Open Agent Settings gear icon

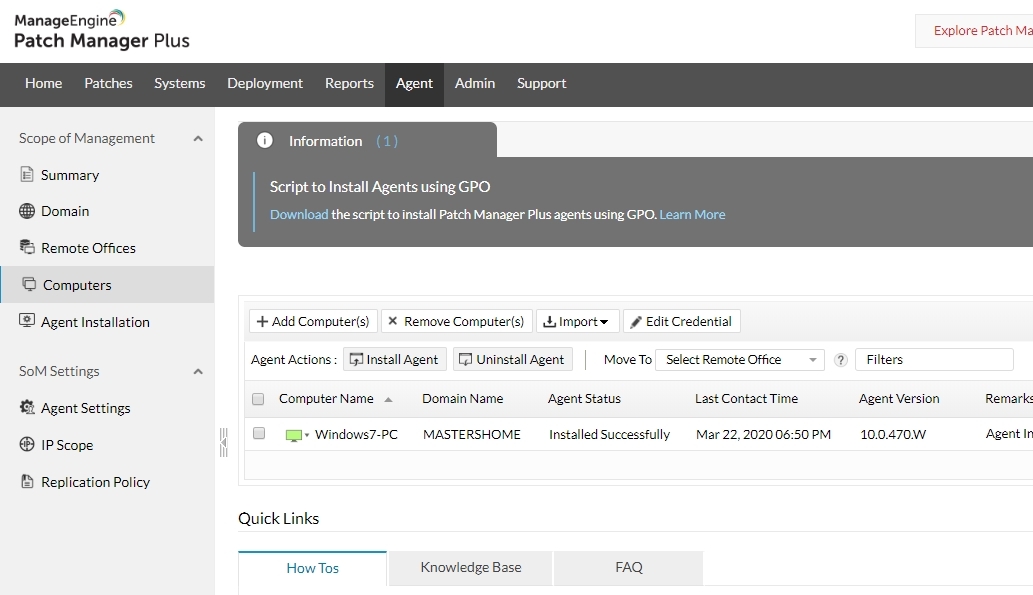(27, 408)
